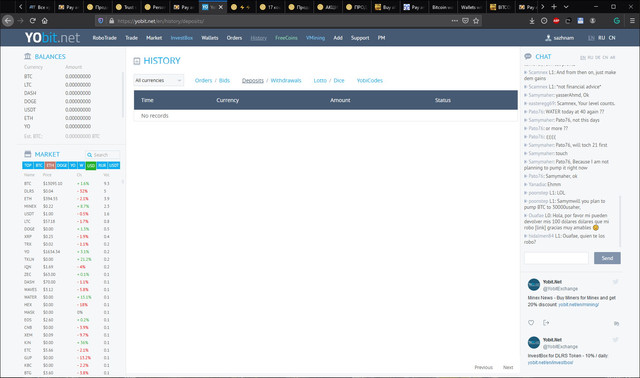640x378 pixels.
Task: Open the yobit.net mining link in tweet
Action: pos(578,305)
